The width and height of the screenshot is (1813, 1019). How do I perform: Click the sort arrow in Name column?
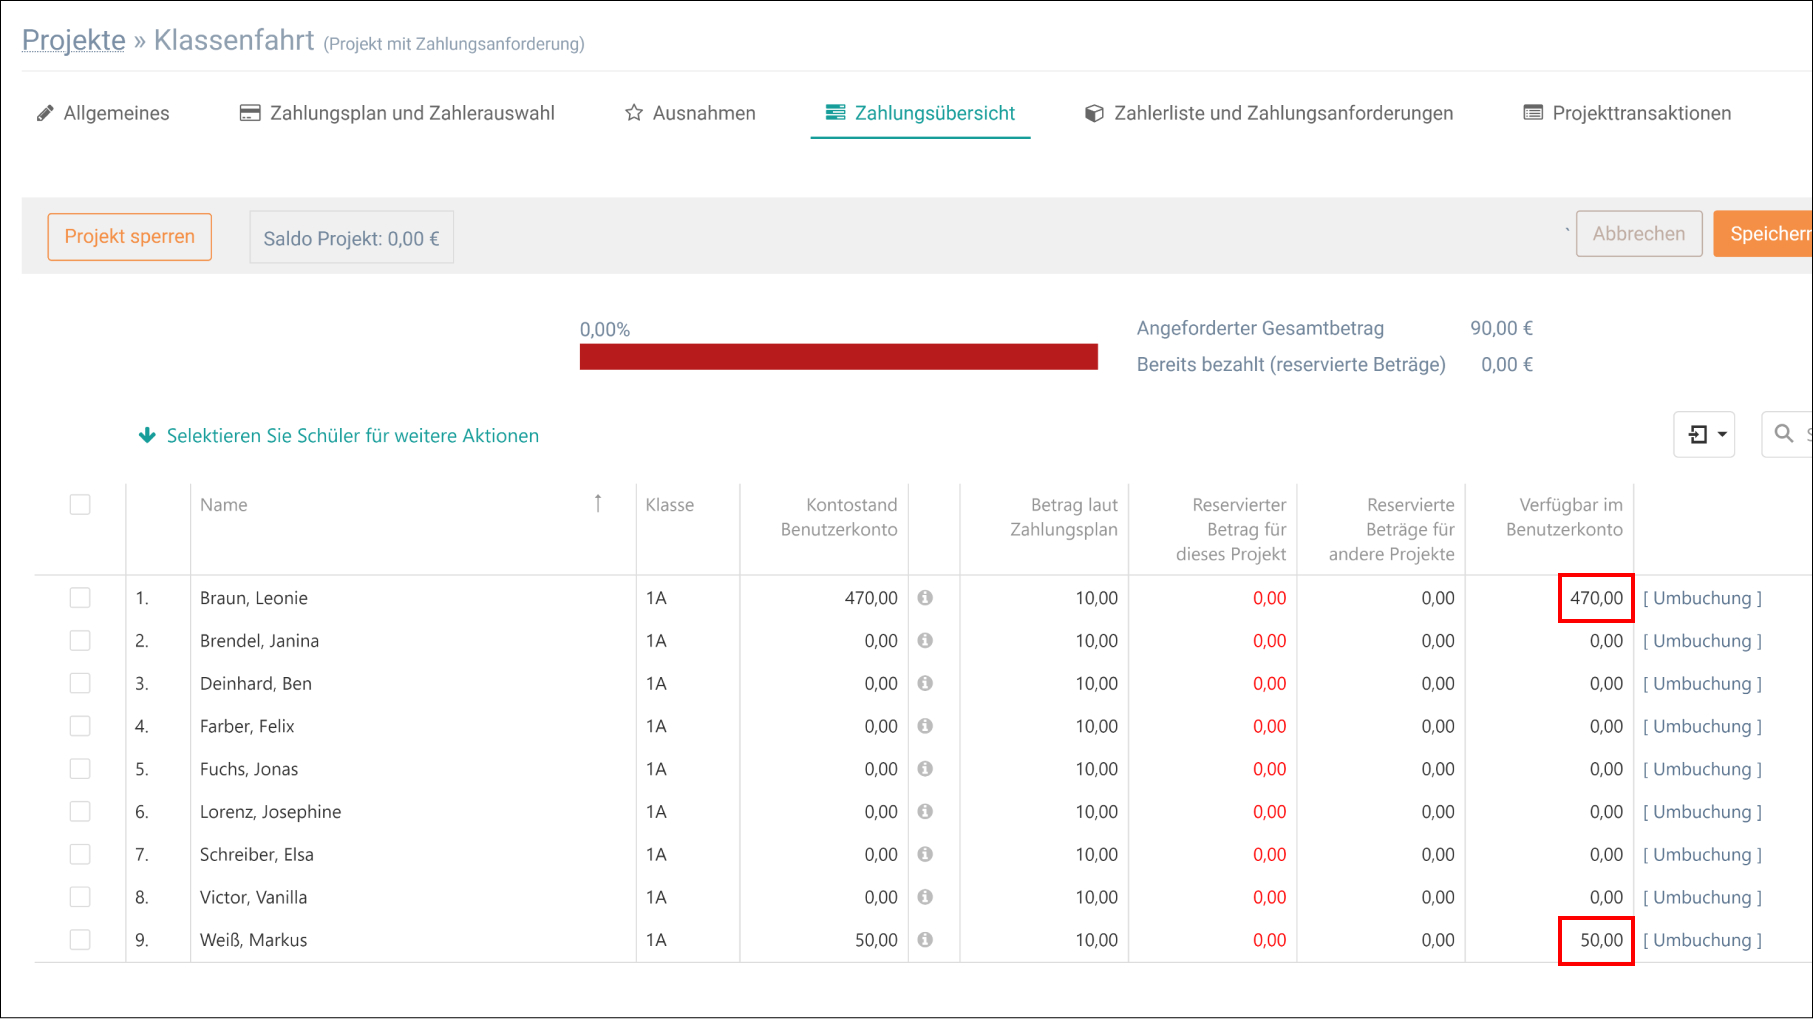pos(598,503)
